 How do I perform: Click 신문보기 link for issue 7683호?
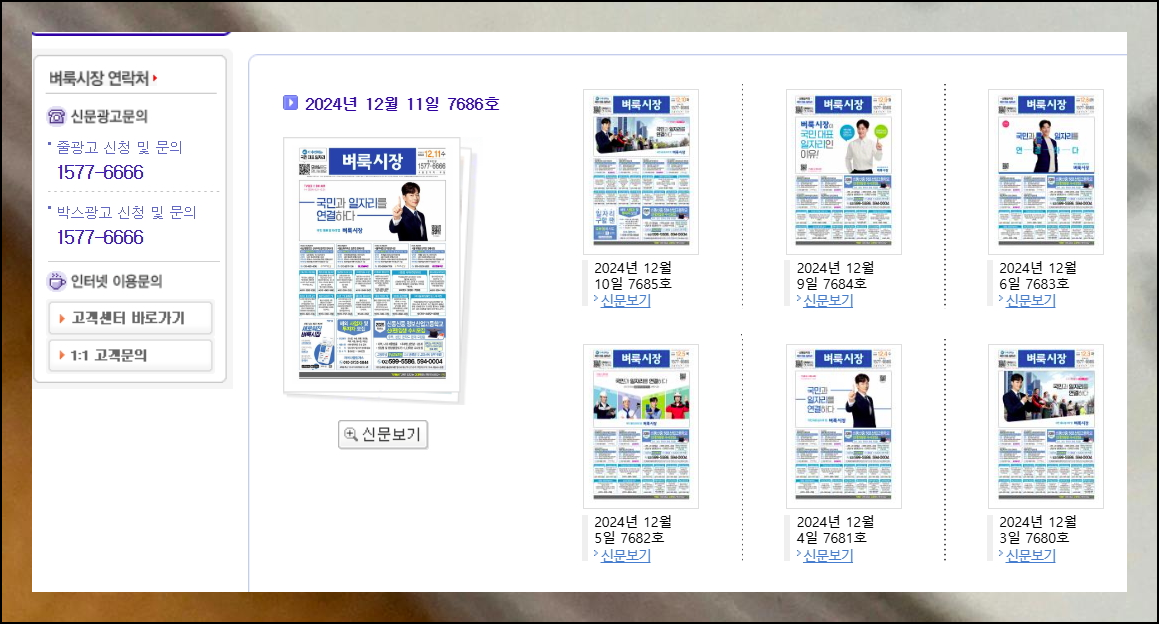pyautogui.click(x=1030, y=300)
